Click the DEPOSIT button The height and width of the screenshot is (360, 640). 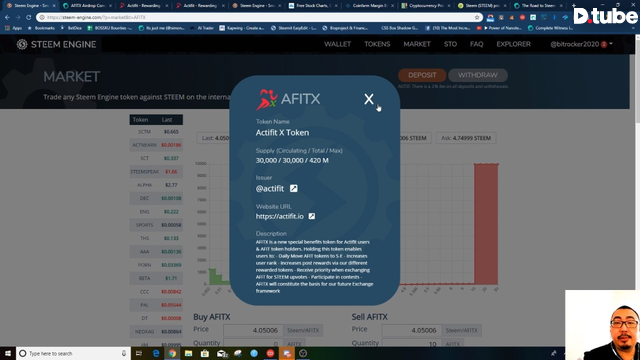pos(422,75)
